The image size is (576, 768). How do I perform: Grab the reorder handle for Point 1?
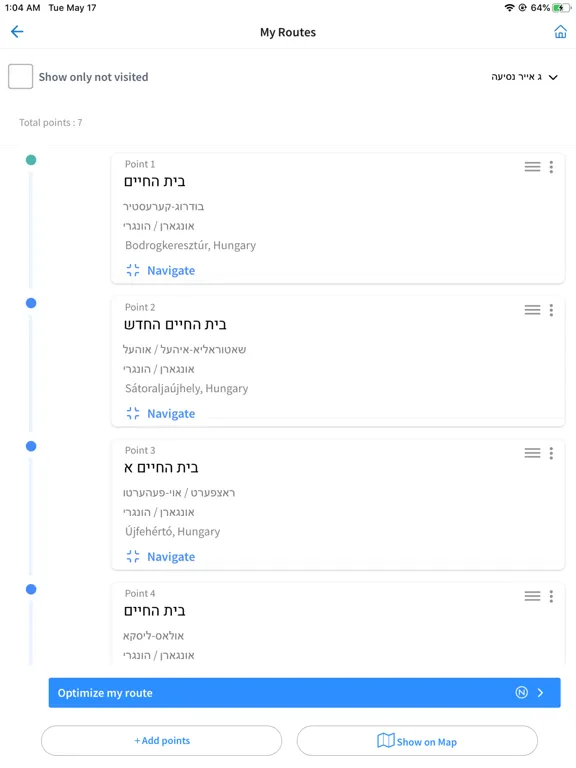pyautogui.click(x=532, y=167)
